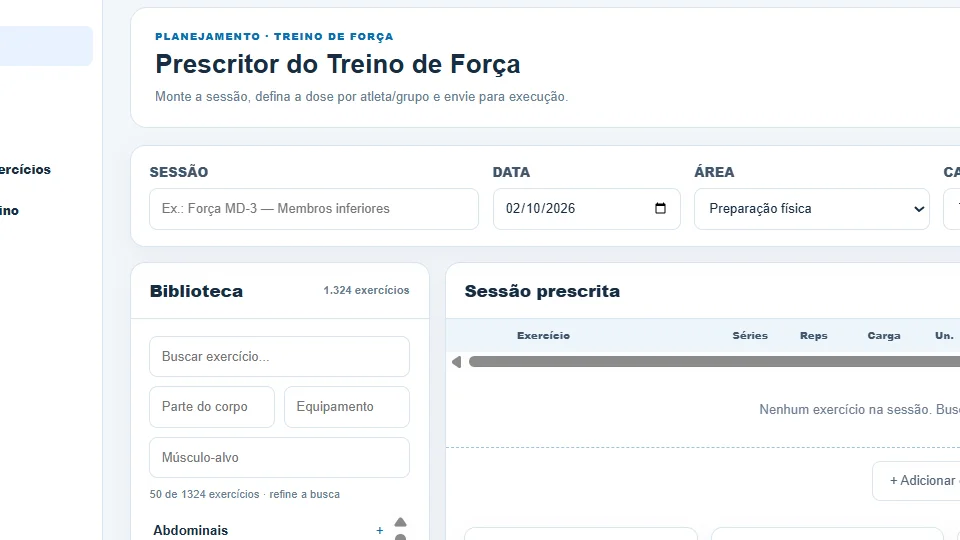The image size is (960, 540).
Task: Add the Abdominais exercise with the plus icon
Action: point(380,530)
